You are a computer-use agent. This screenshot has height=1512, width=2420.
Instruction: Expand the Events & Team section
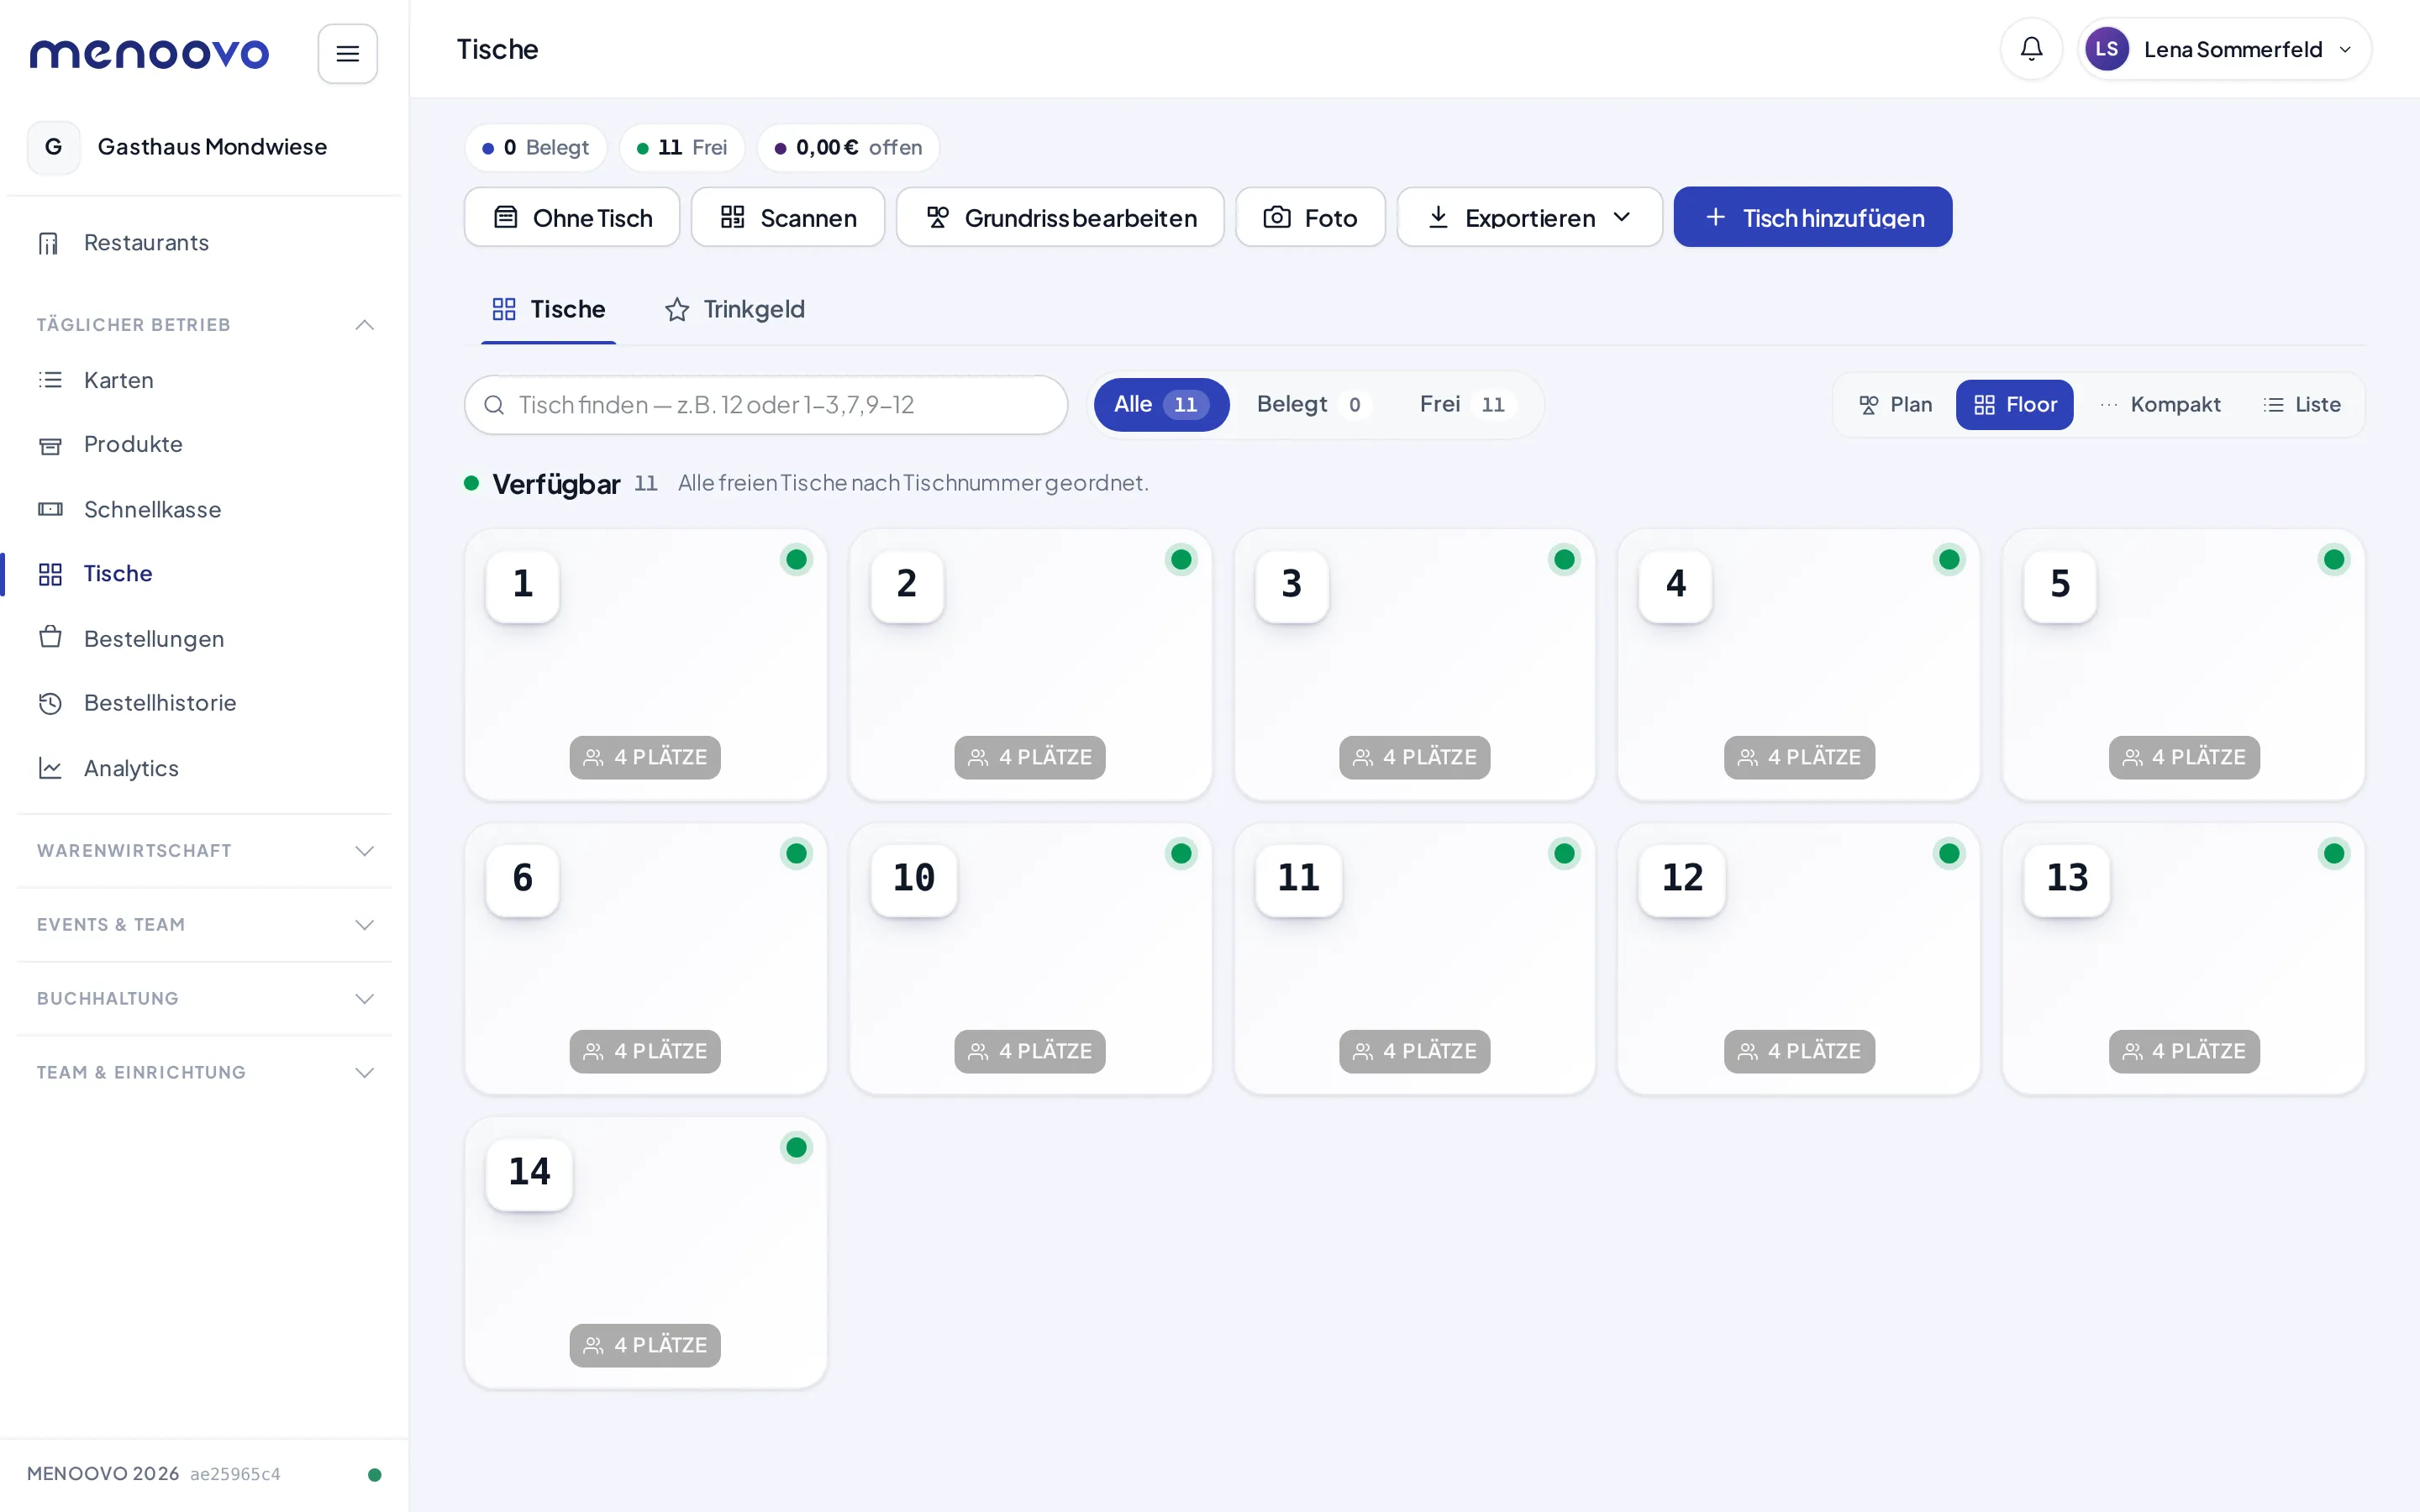(205, 925)
